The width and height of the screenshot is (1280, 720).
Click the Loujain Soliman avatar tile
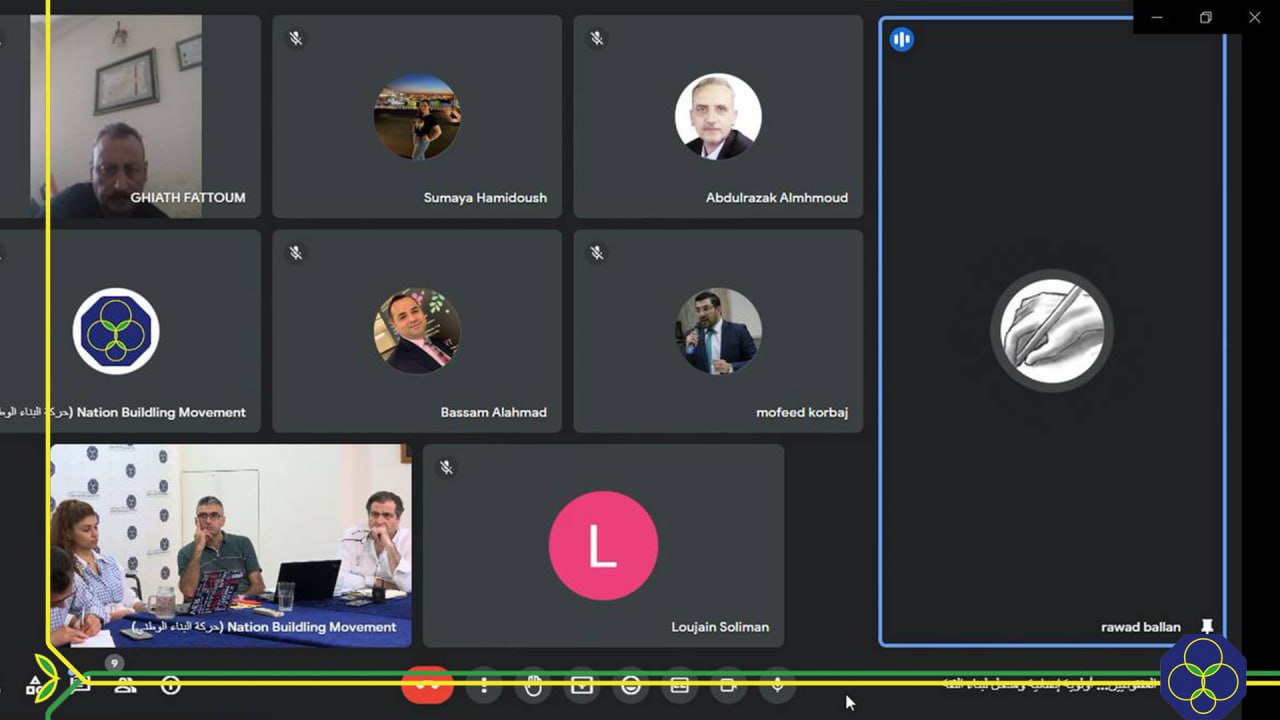pyautogui.click(x=603, y=546)
